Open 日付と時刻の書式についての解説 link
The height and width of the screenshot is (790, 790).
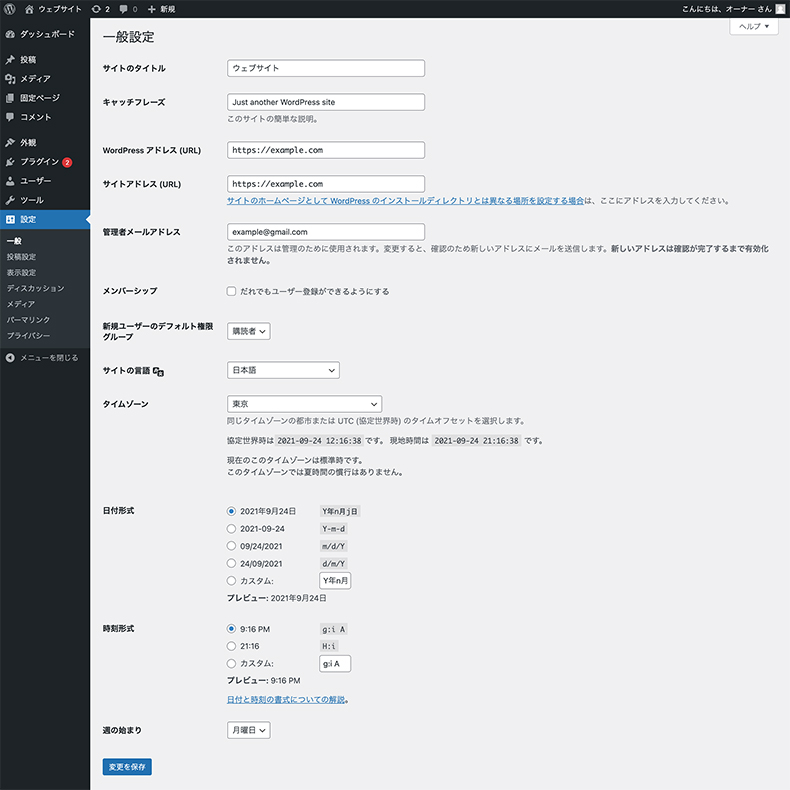pyautogui.click(x=287, y=699)
